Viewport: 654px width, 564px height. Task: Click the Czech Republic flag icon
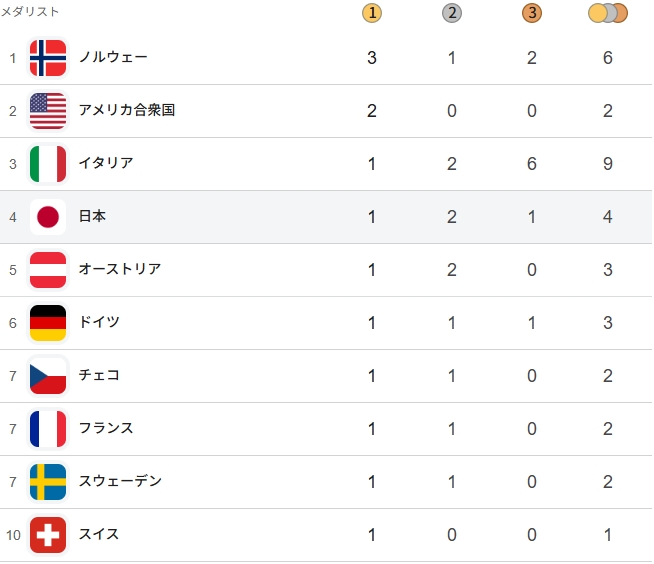pyautogui.click(x=48, y=376)
